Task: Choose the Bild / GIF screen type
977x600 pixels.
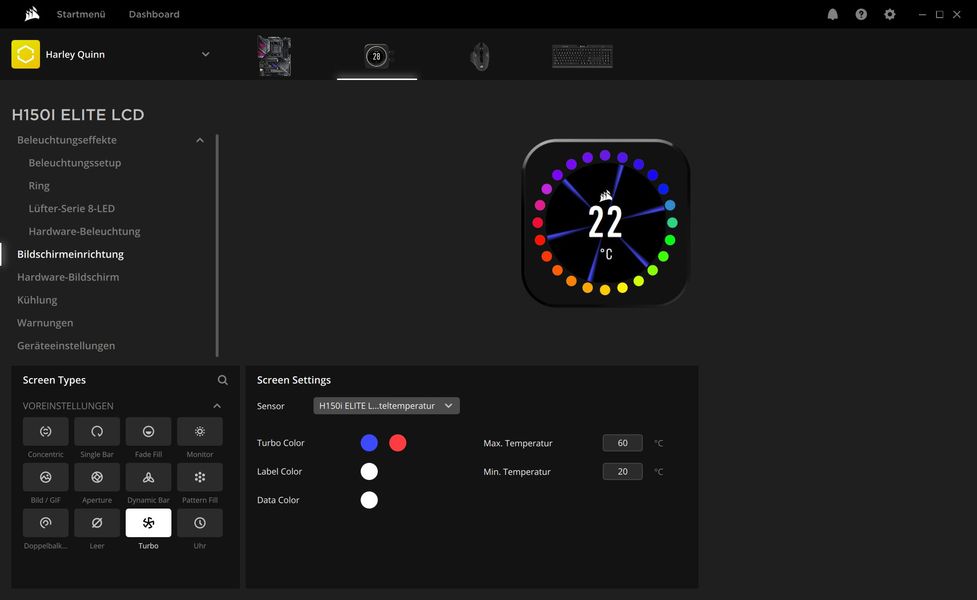Action: click(45, 477)
